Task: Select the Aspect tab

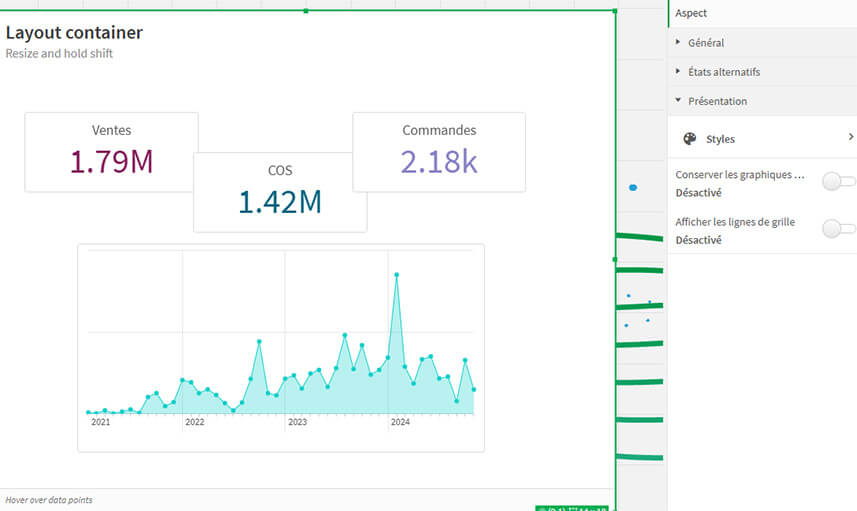Action: pos(691,13)
